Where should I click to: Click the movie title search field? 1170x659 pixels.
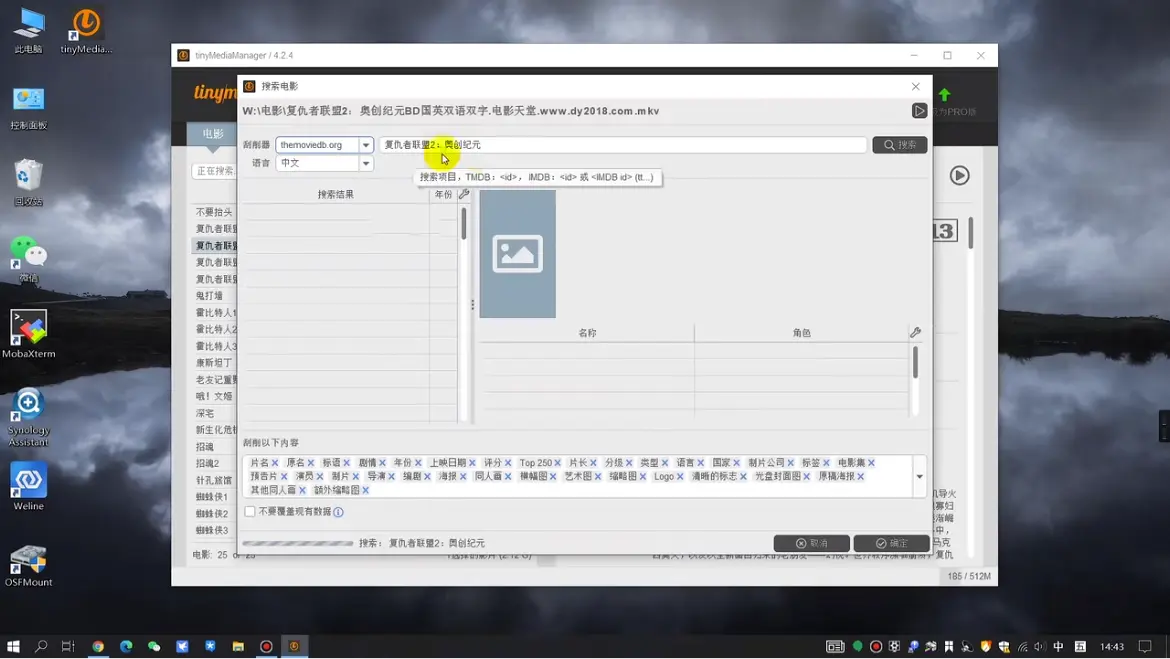point(622,145)
